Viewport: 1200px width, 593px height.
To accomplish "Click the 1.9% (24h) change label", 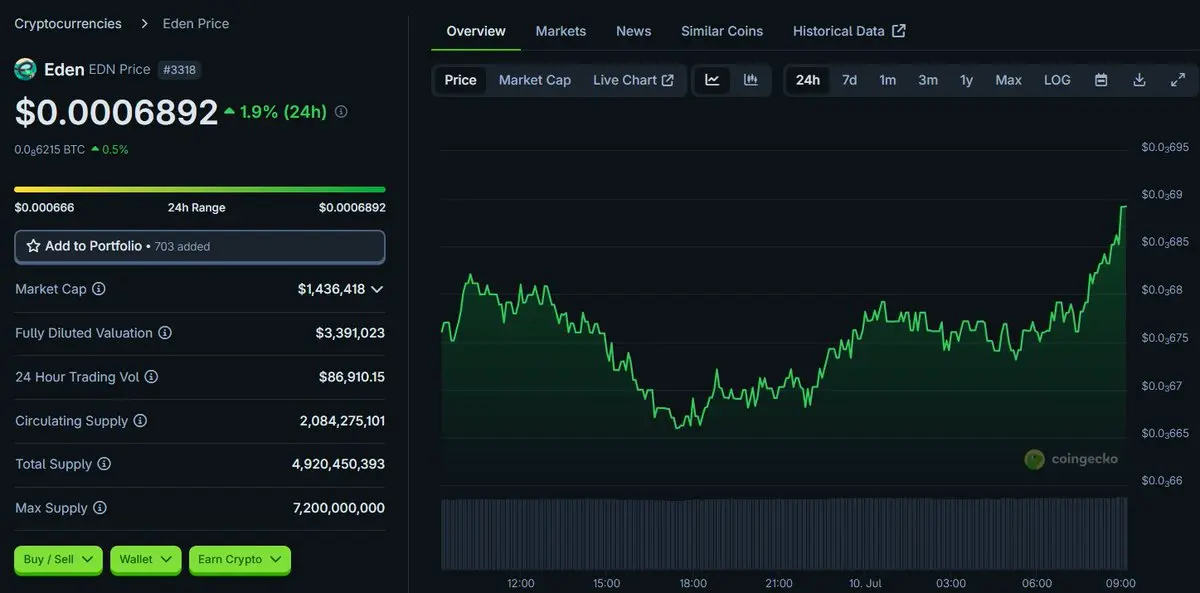I will (284, 112).
